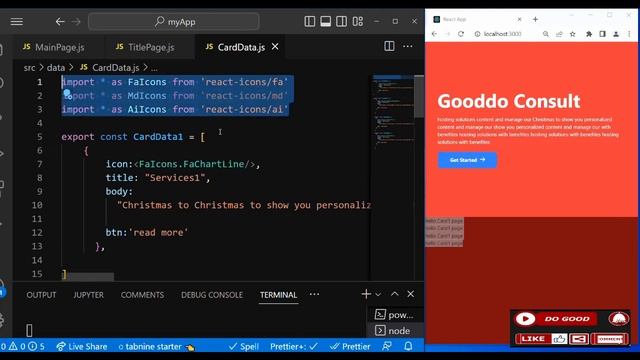Start Live Share from the status bar
The image size is (640, 360).
82,347
